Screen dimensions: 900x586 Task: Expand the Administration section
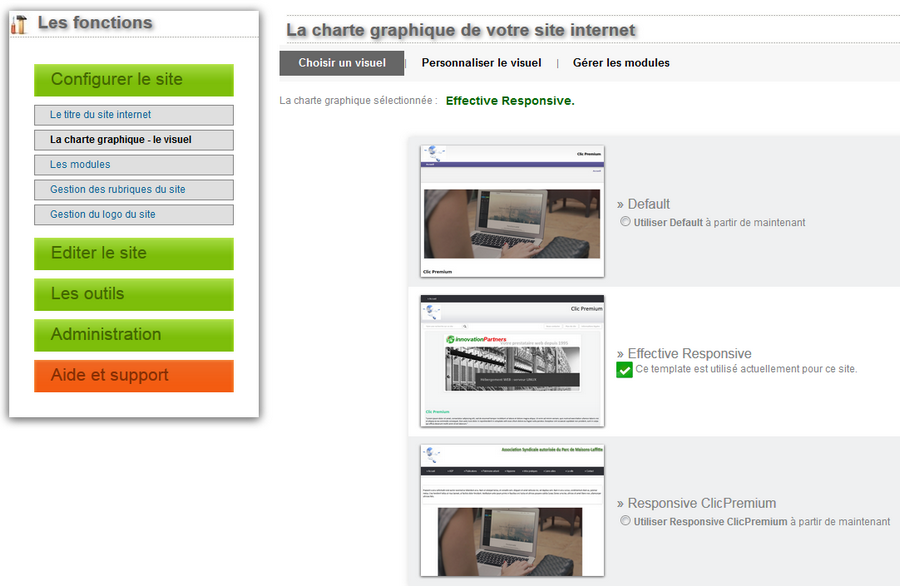coord(133,335)
